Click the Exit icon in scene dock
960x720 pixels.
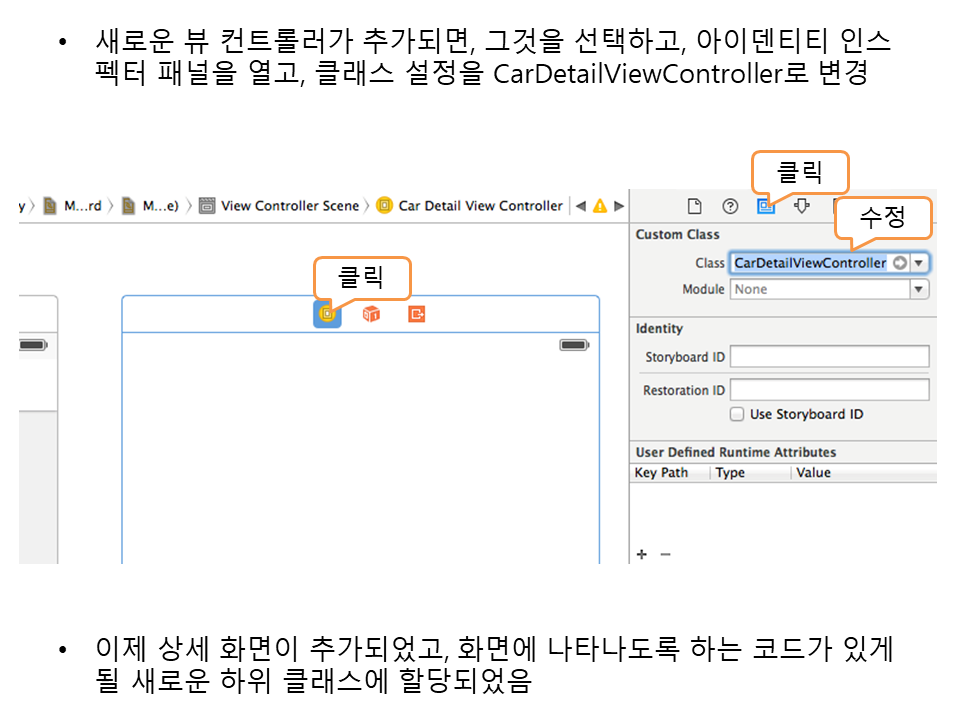tap(417, 314)
